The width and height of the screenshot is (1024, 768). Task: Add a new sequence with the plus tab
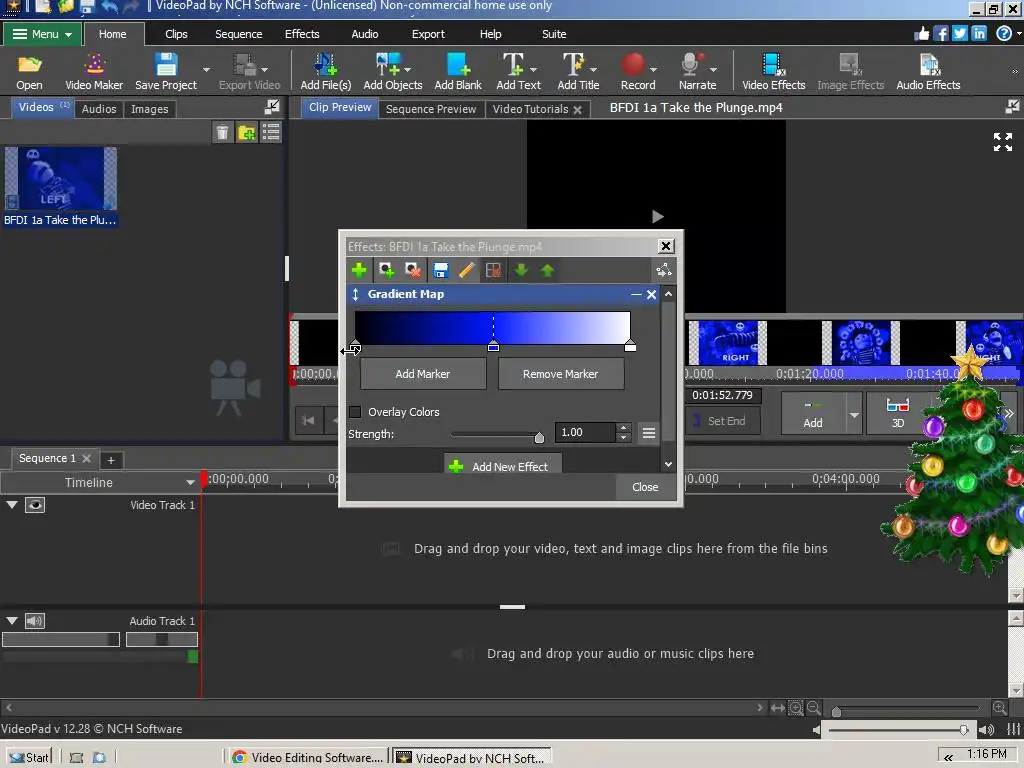[x=111, y=460]
